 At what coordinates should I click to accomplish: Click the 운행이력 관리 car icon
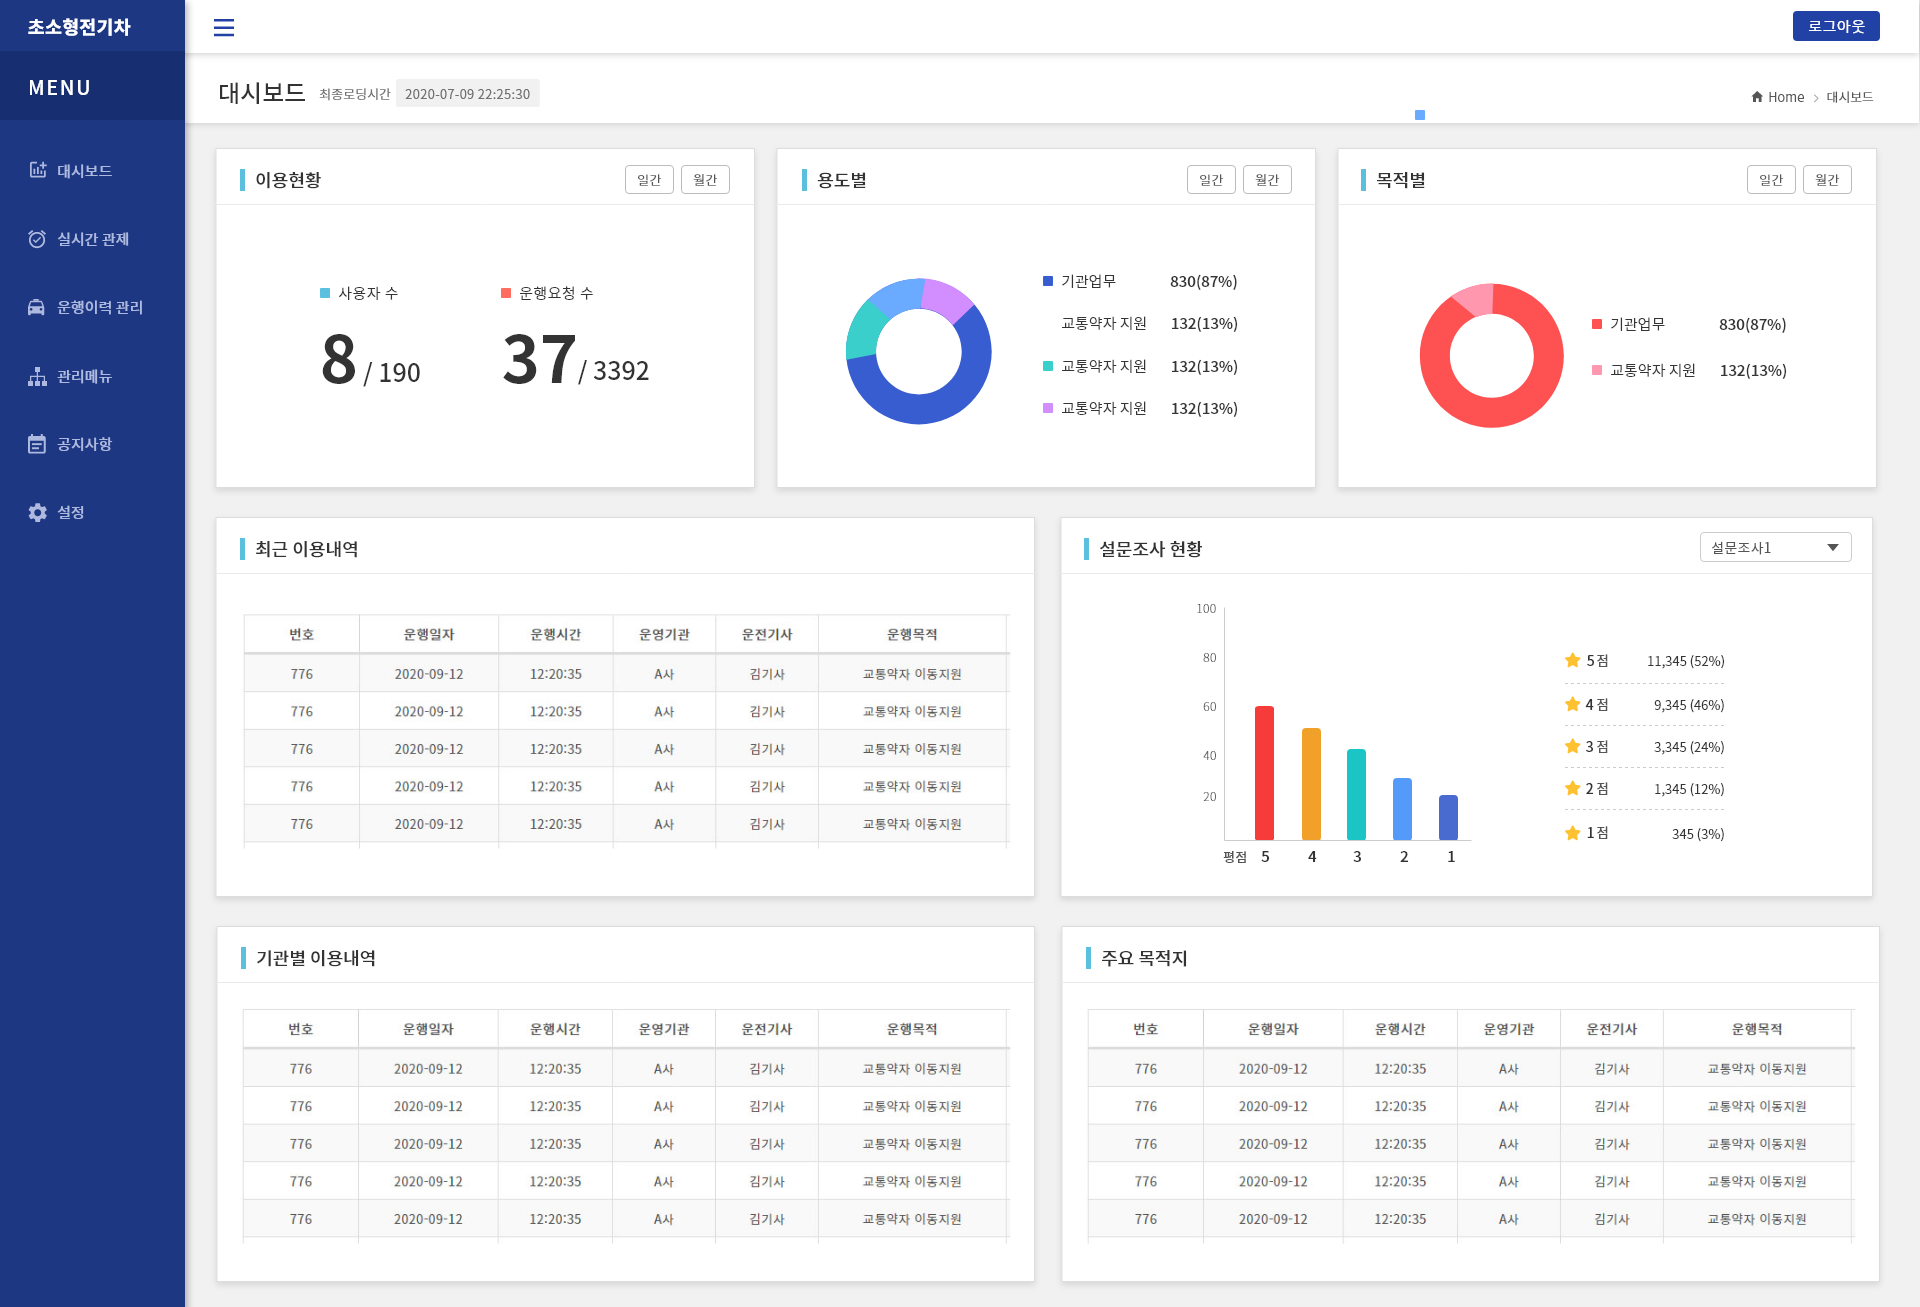37,307
